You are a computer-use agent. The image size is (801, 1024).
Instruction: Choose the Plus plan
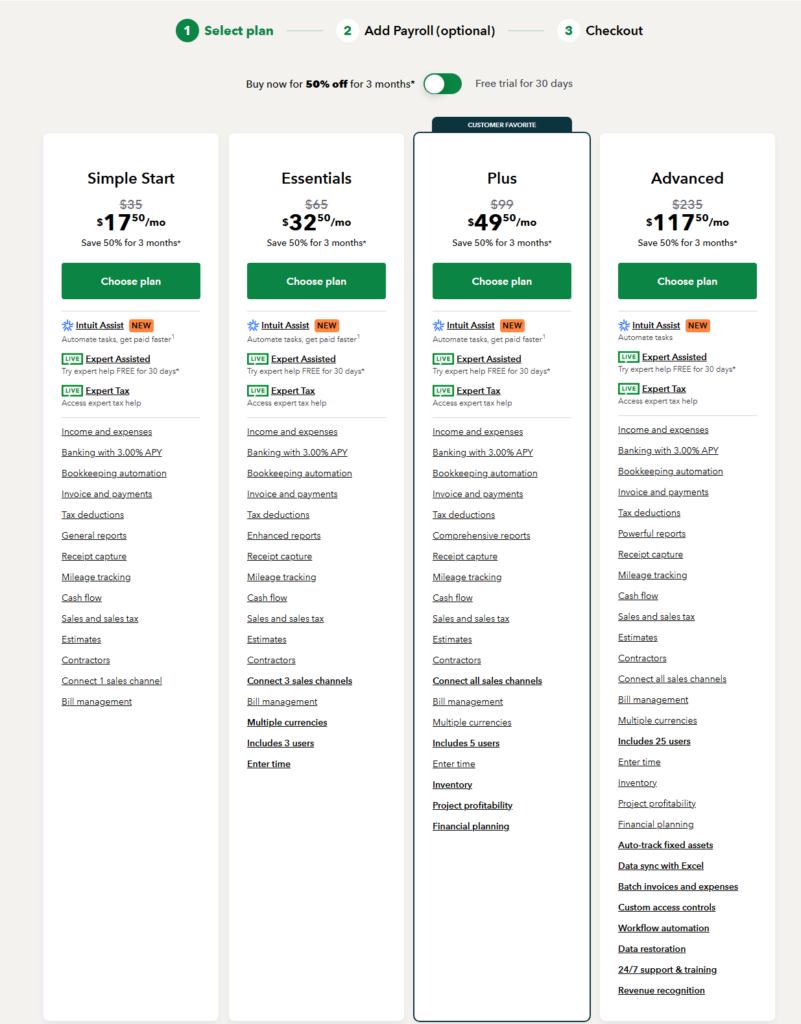(x=502, y=281)
